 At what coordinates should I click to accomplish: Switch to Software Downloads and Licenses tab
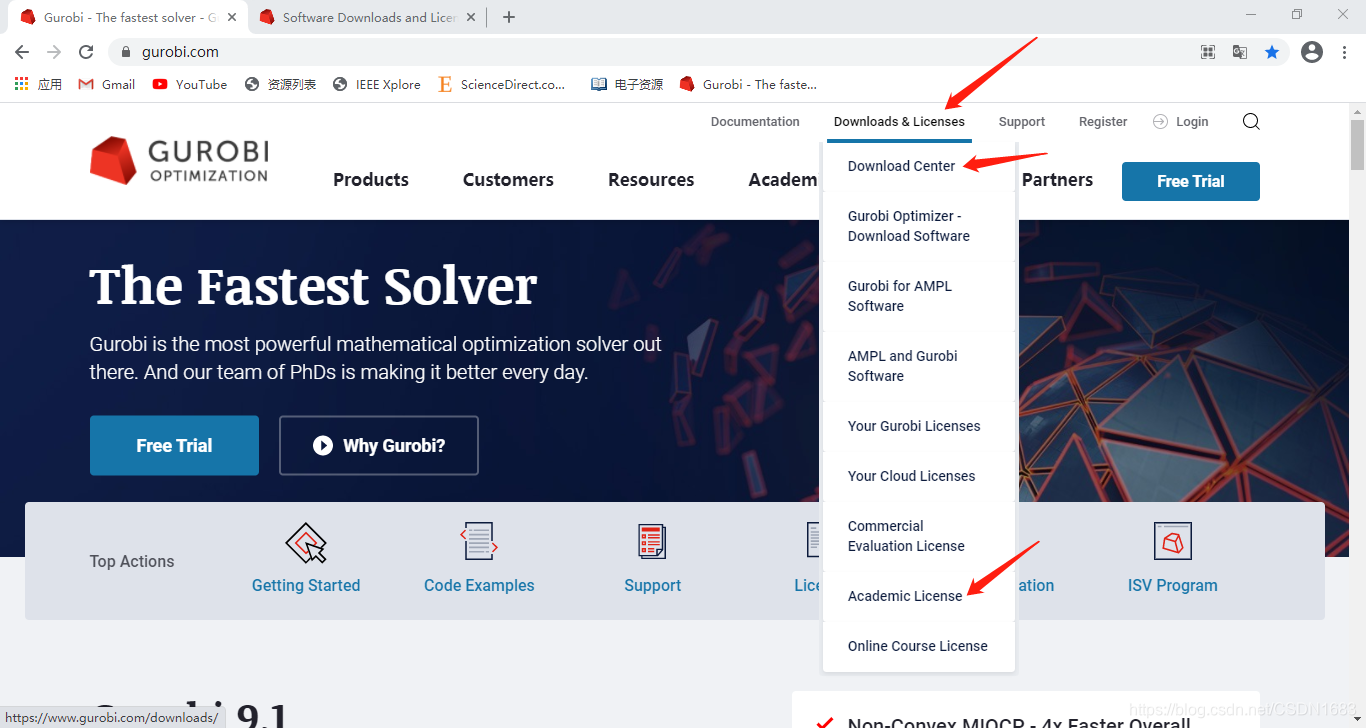pyautogui.click(x=369, y=17)
